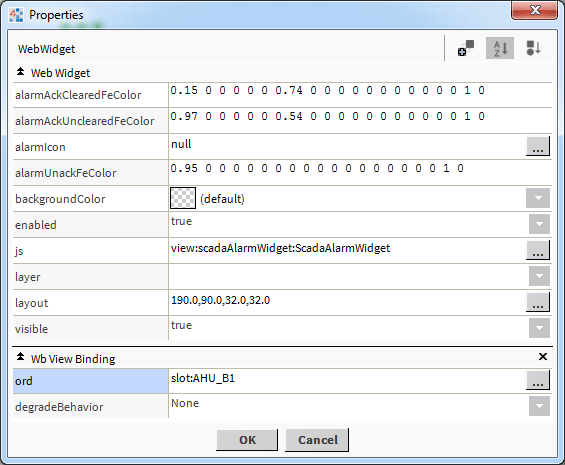The image size is (565, 465).
Task: Click the alarmUnackFeColor value field
Action: (x=360, y=172)
